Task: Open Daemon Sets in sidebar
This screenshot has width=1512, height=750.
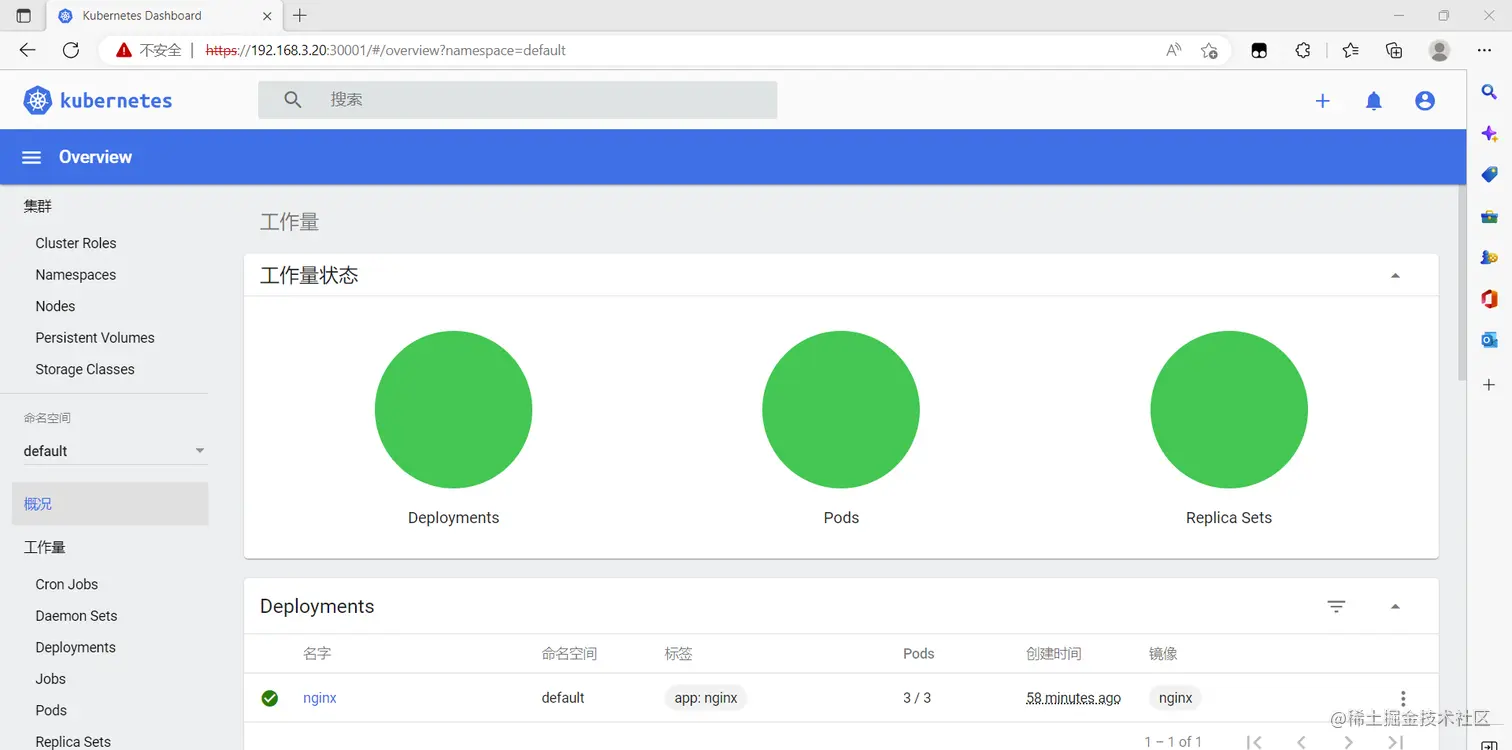Action: [76, 616]
